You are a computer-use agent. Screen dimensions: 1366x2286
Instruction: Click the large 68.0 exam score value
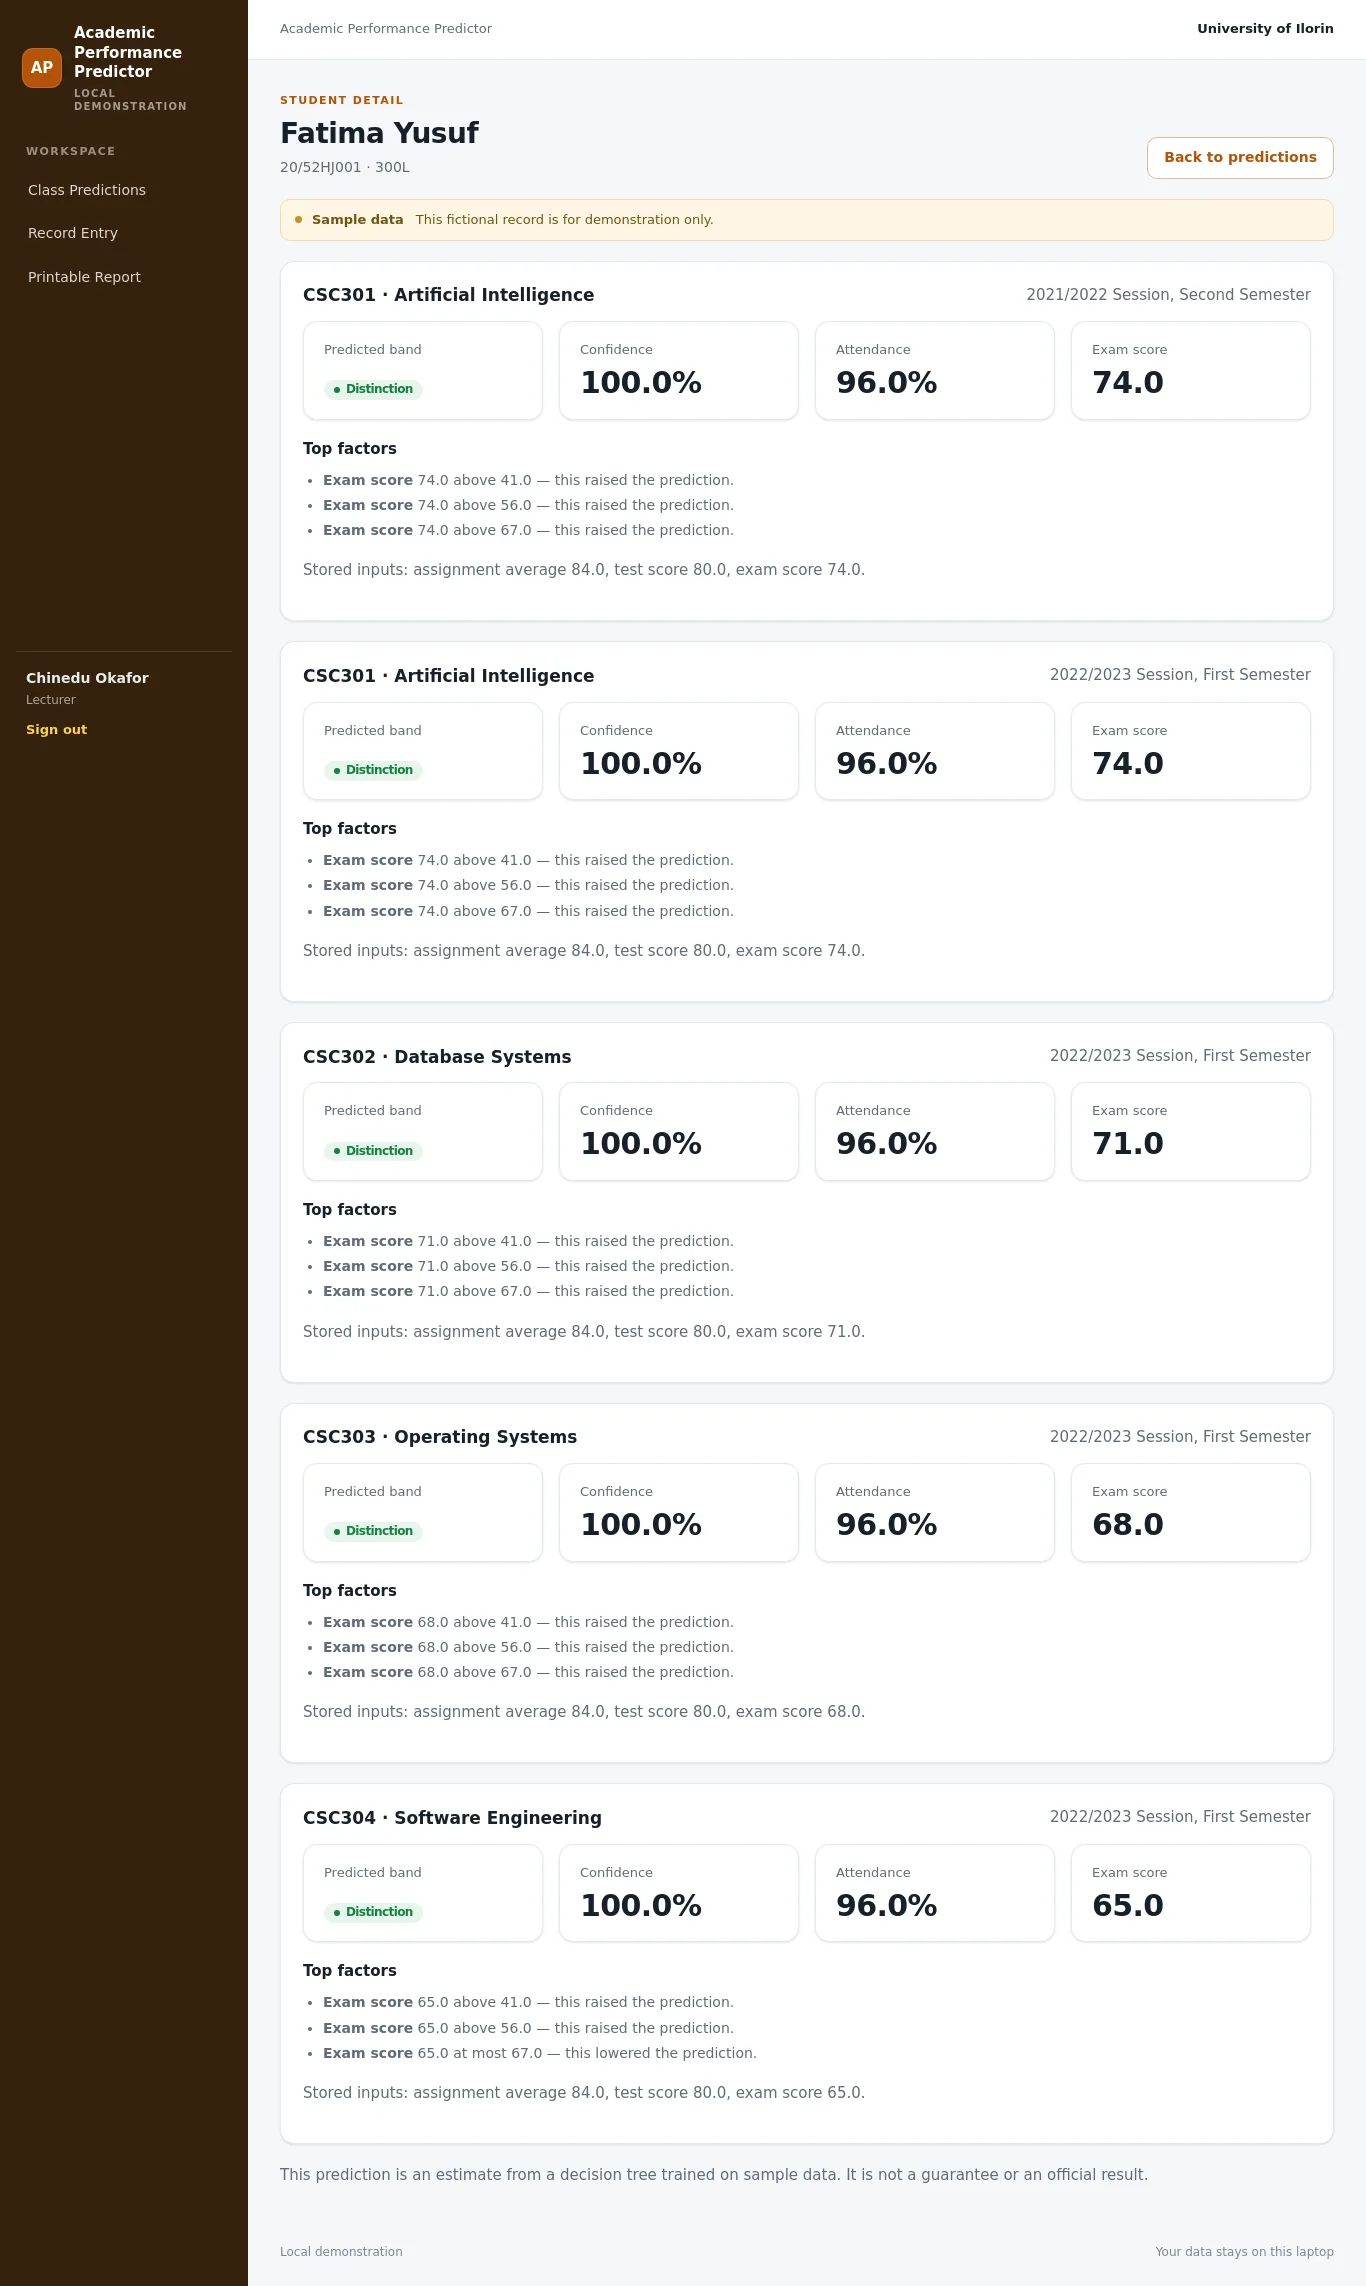[x=1128, y=1525]
